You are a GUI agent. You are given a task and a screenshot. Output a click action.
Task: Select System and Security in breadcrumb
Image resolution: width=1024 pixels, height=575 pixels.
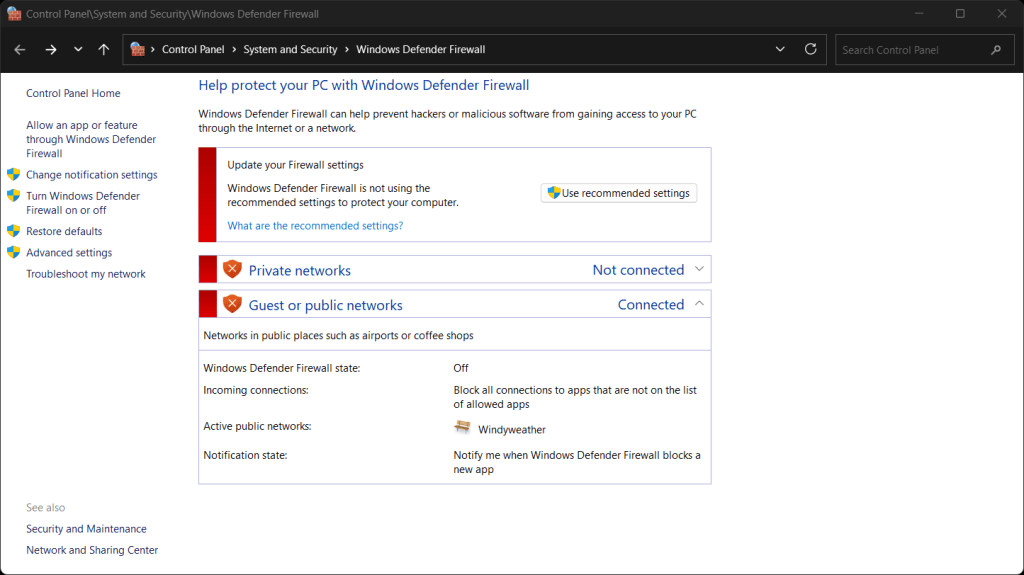click(x=290, y=49)
